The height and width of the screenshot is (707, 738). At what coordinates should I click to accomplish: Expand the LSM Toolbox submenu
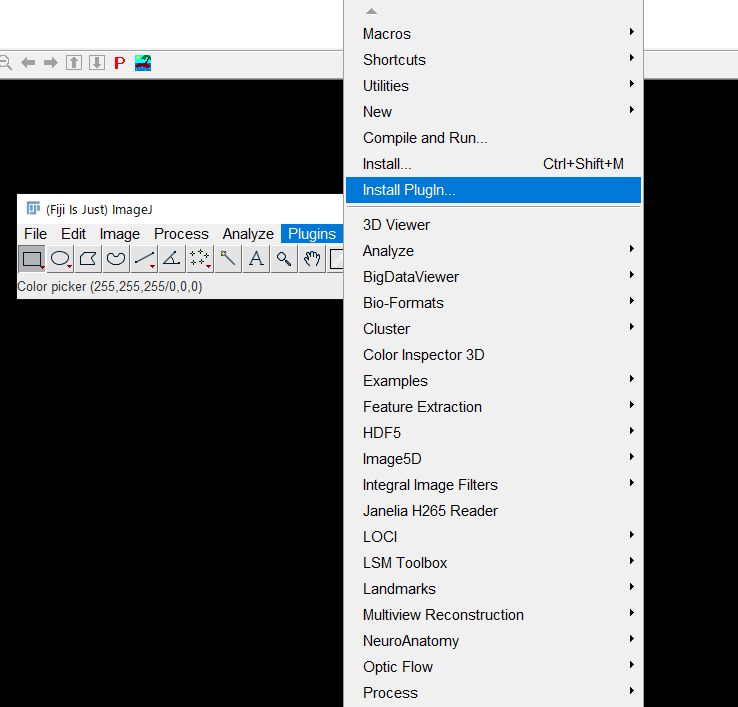coord(493,563)
